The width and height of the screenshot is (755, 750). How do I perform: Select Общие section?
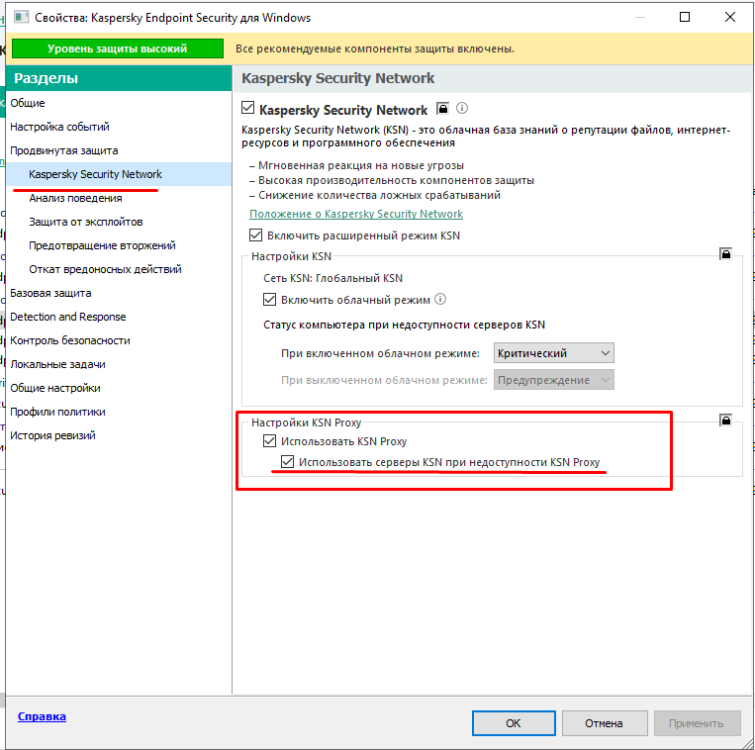[118, 103]
